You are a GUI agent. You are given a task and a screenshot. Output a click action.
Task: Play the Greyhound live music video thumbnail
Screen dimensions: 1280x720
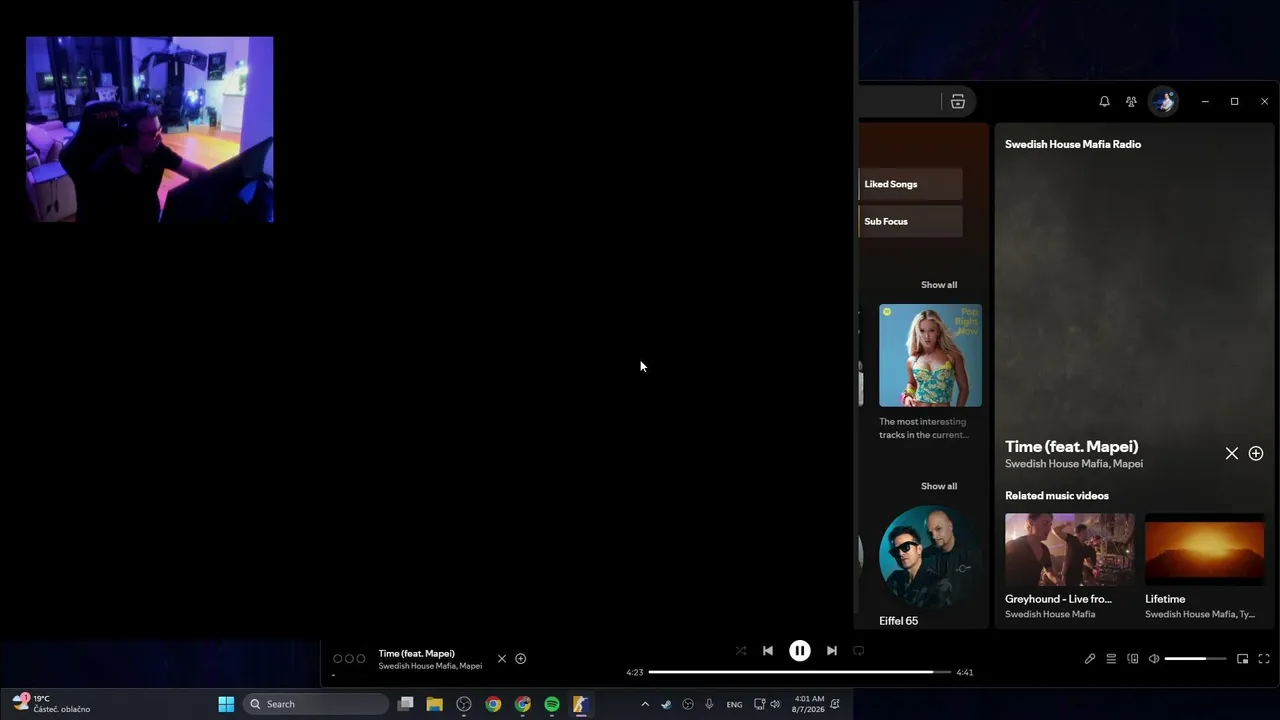(x=1070, y=549)
